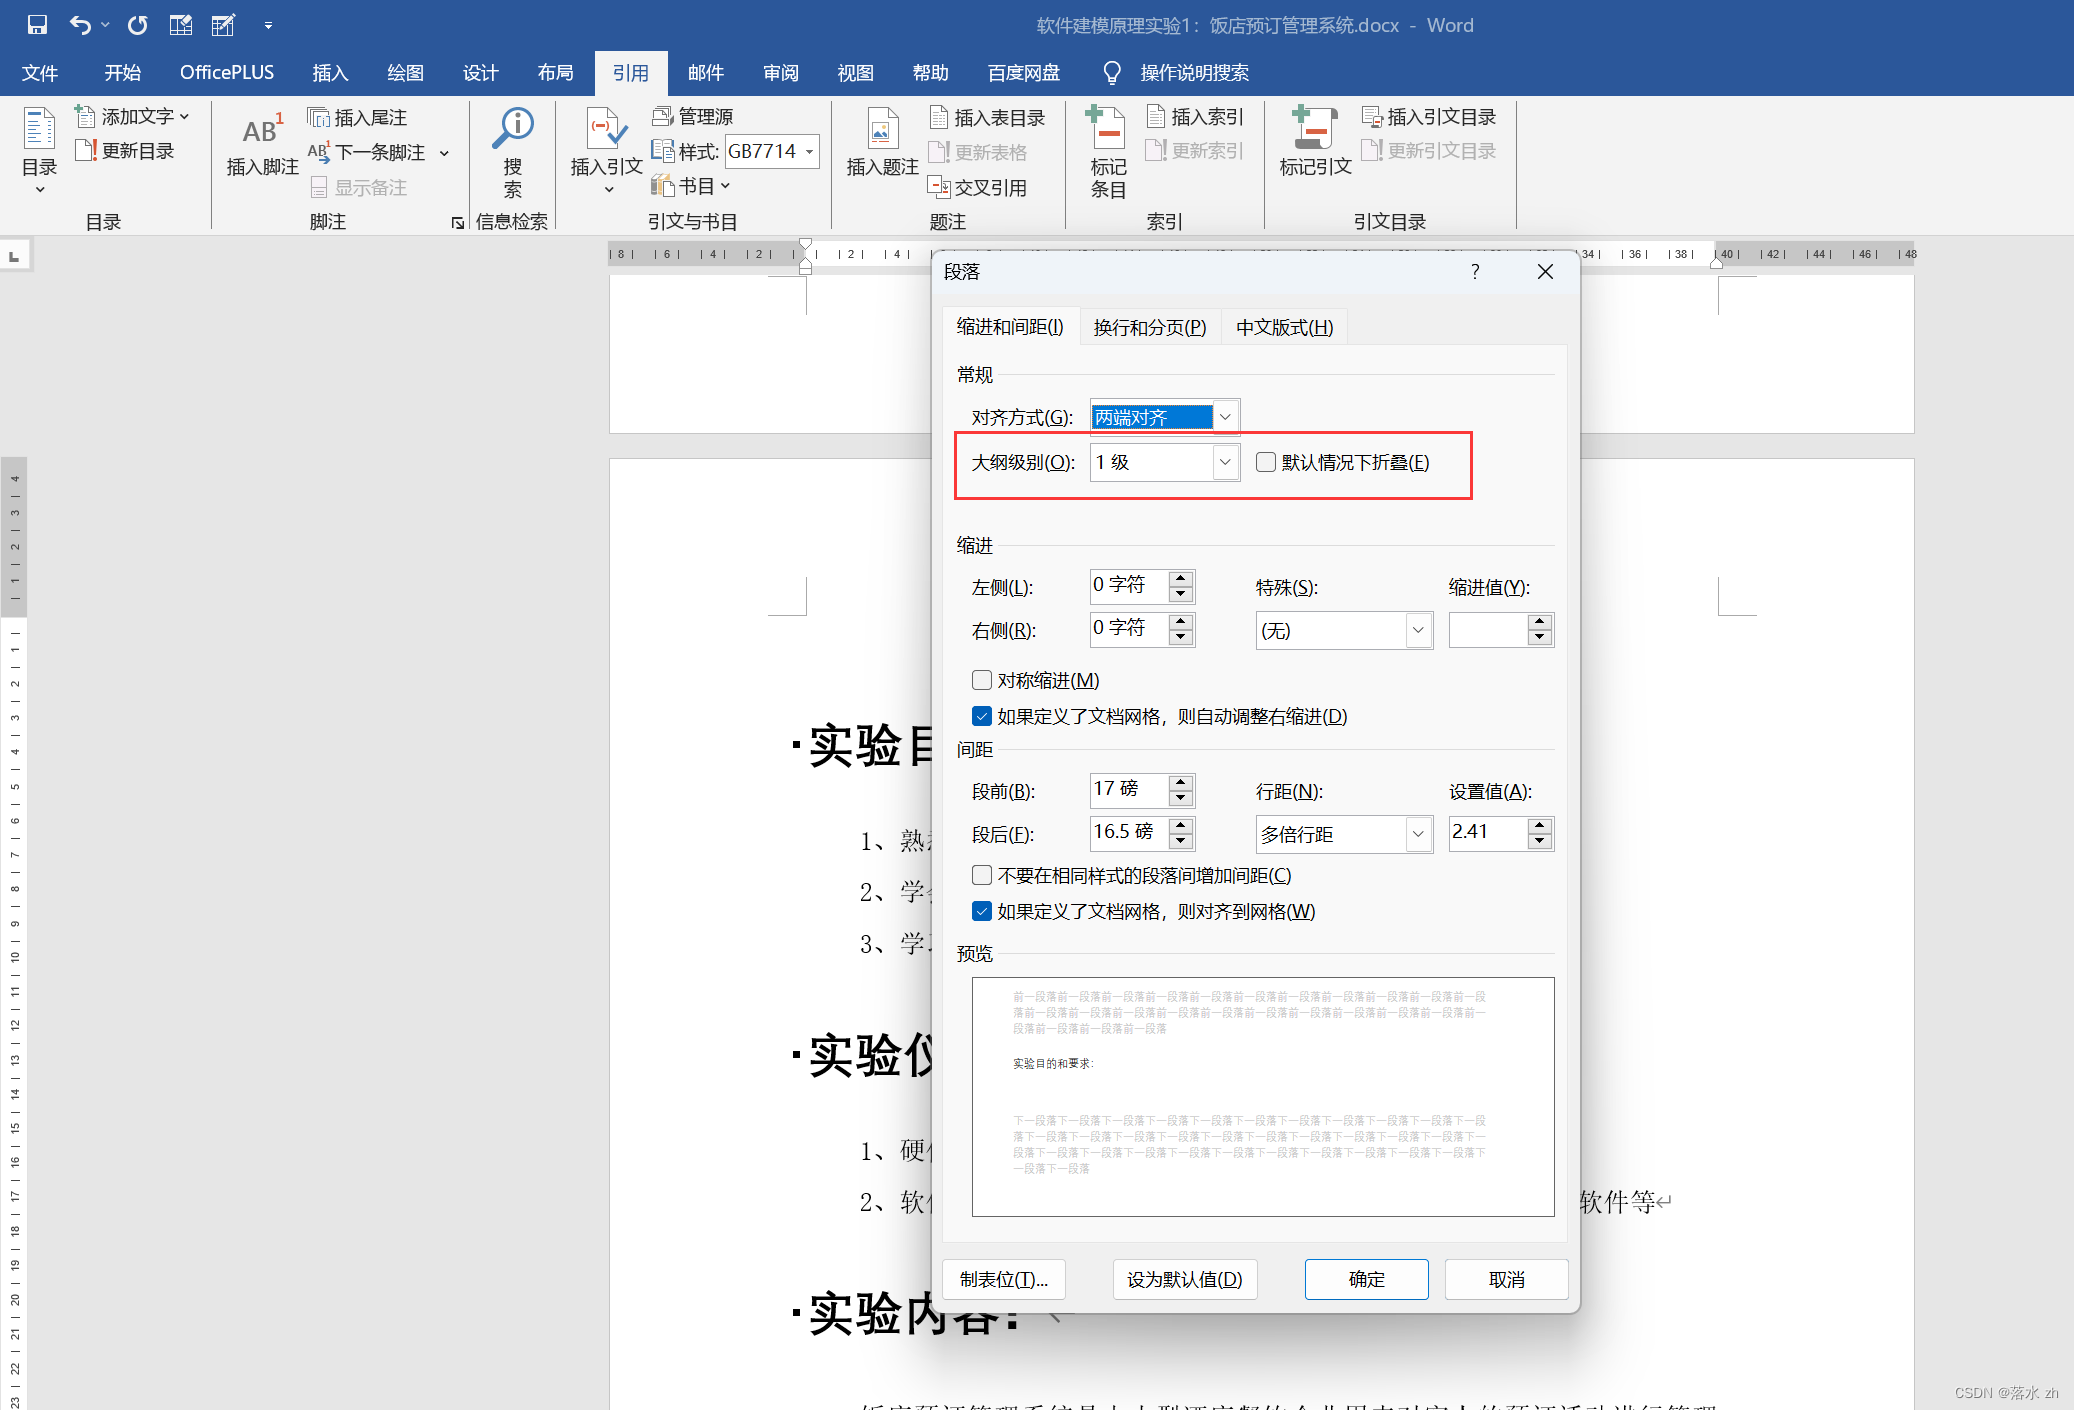Click Insert Index (插入索引)
The height and width of the screenshot is (1410, 2074).
tap(1196, 117)
